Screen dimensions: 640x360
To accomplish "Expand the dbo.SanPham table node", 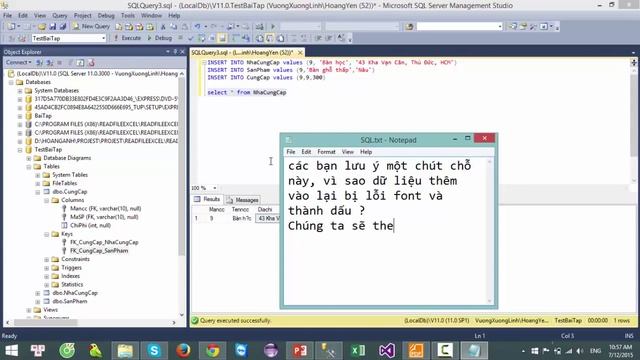I will [x=38, y=302].
